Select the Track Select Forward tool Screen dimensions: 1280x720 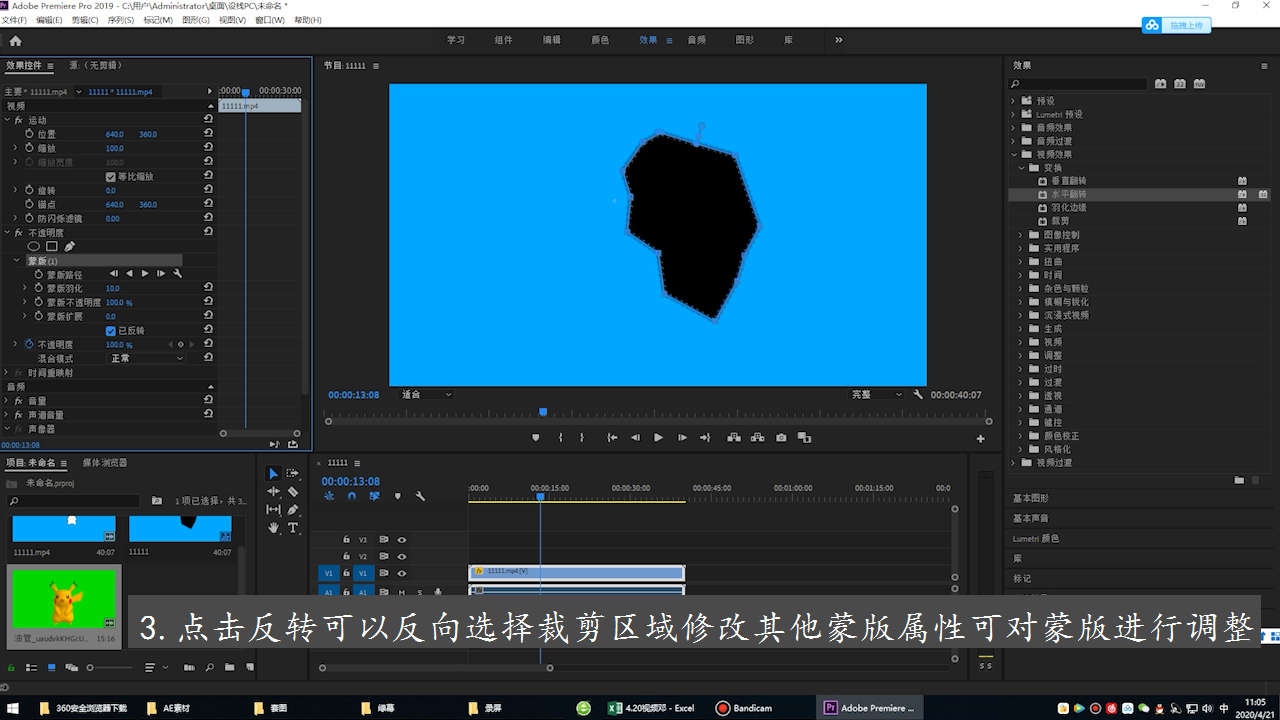pos(293,473)
